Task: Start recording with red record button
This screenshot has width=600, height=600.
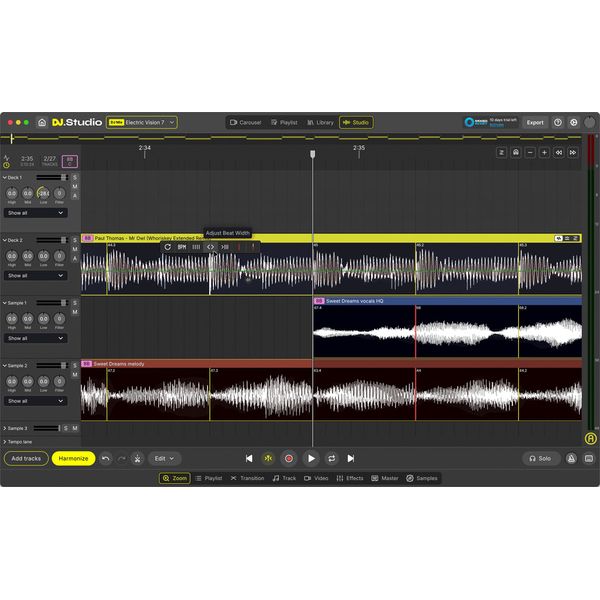Action: (x=289, y=458)
